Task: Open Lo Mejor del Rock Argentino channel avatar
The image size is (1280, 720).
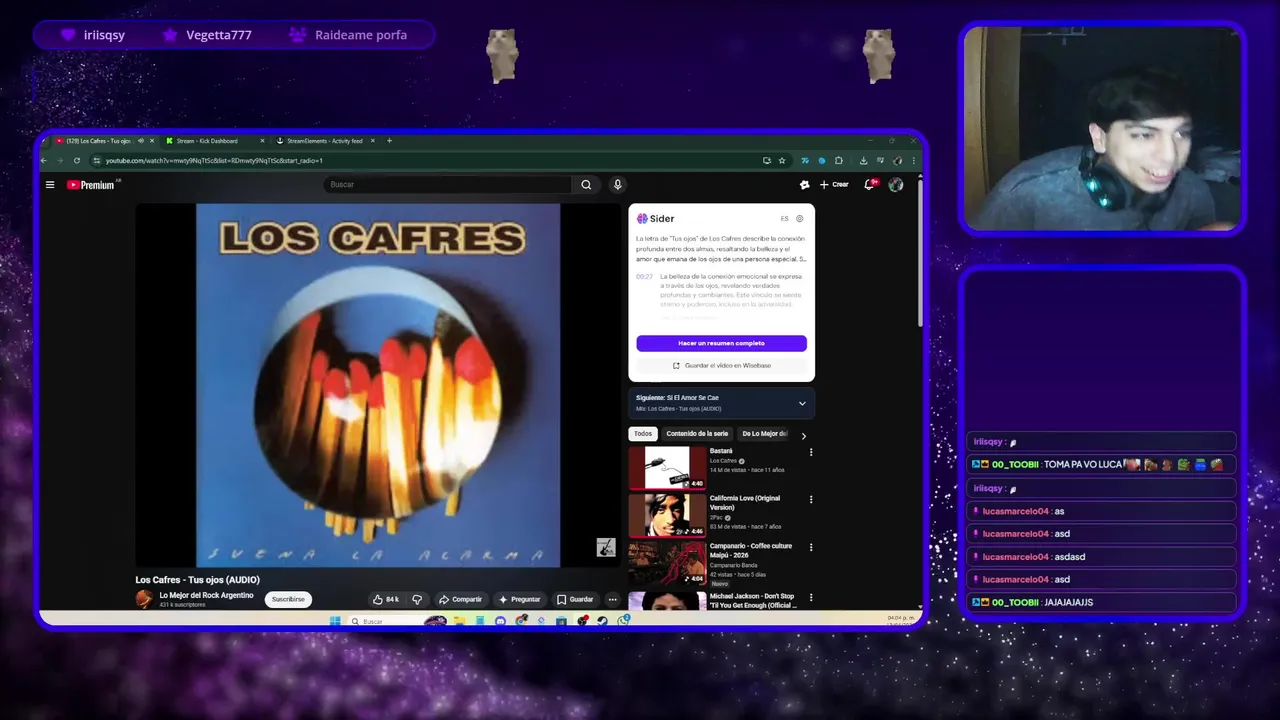Action: tap(145, 599)
